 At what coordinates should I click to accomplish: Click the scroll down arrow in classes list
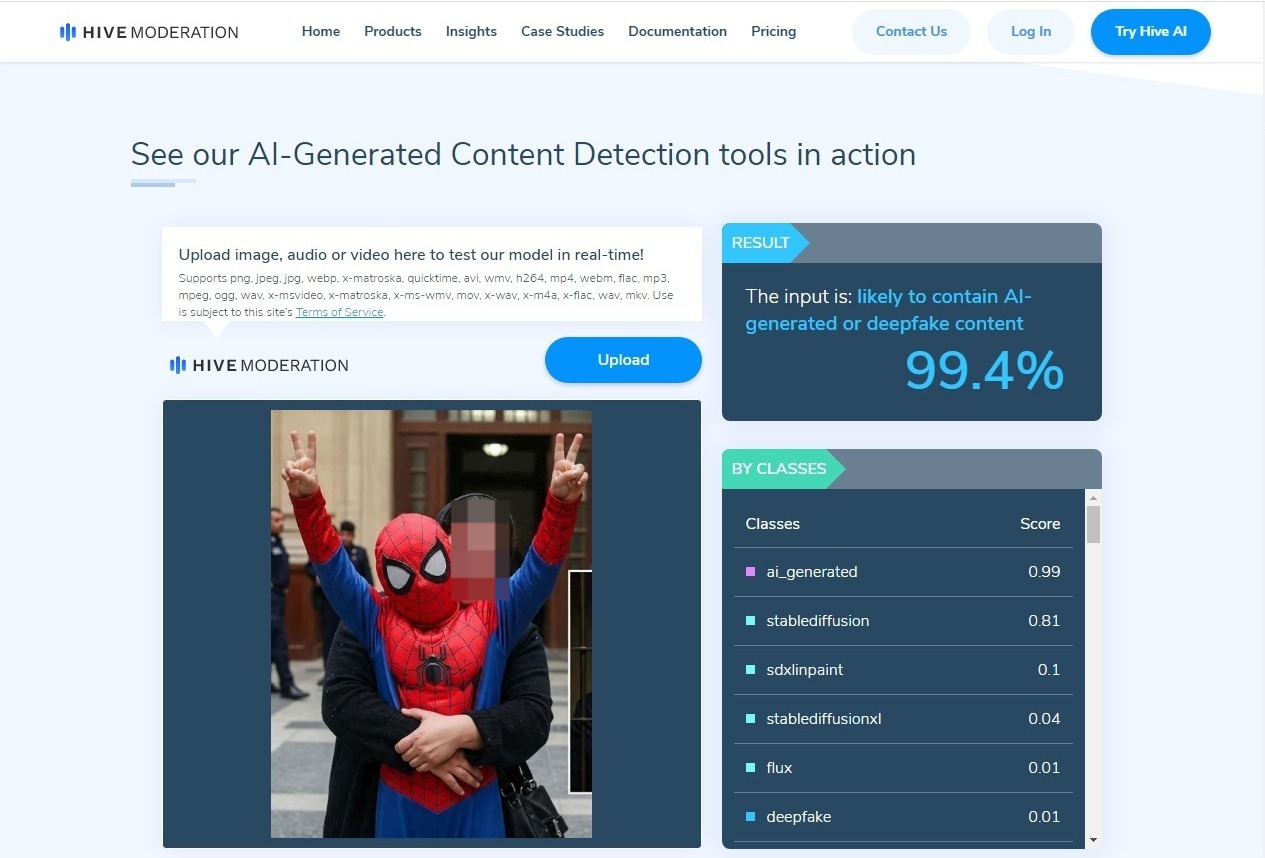point(1093,840)
